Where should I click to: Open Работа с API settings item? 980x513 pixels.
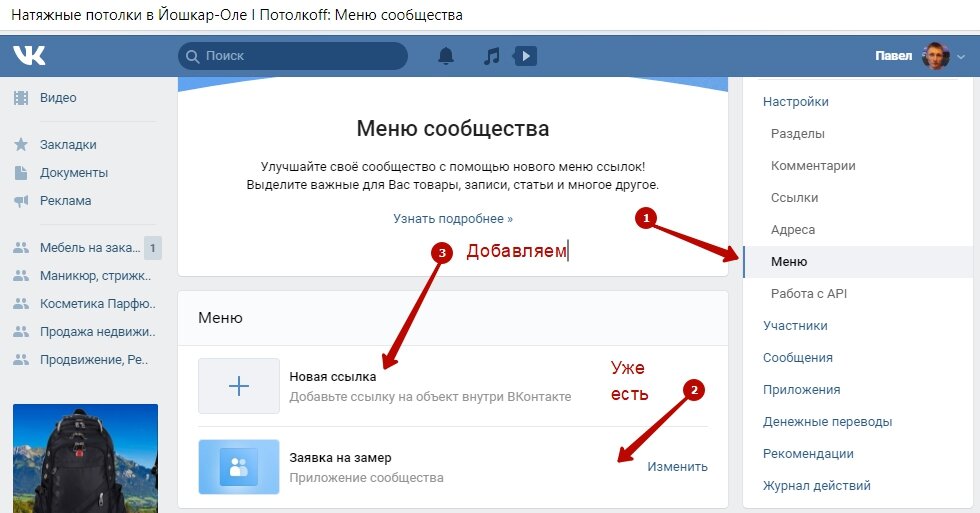click(x=809, y=294)
